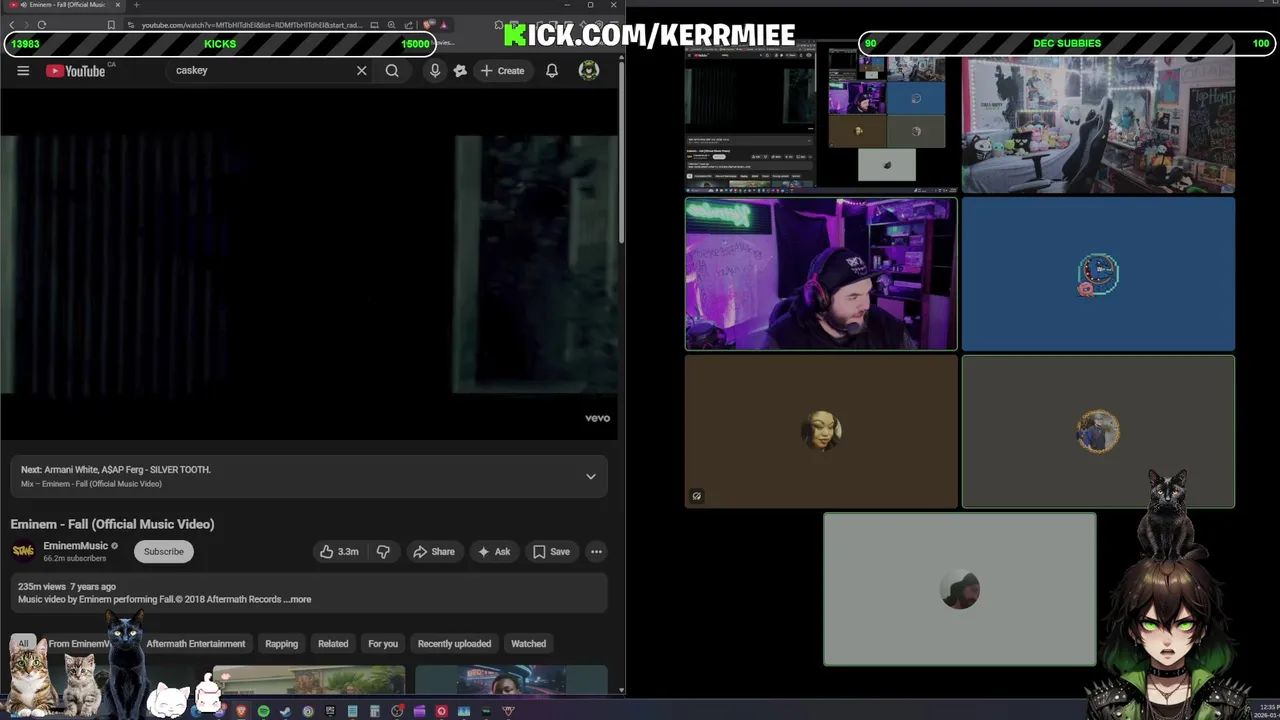The height and width of the screenshot is (720, 1280).
Task: Dislike the video
Action: pos(383,551)
